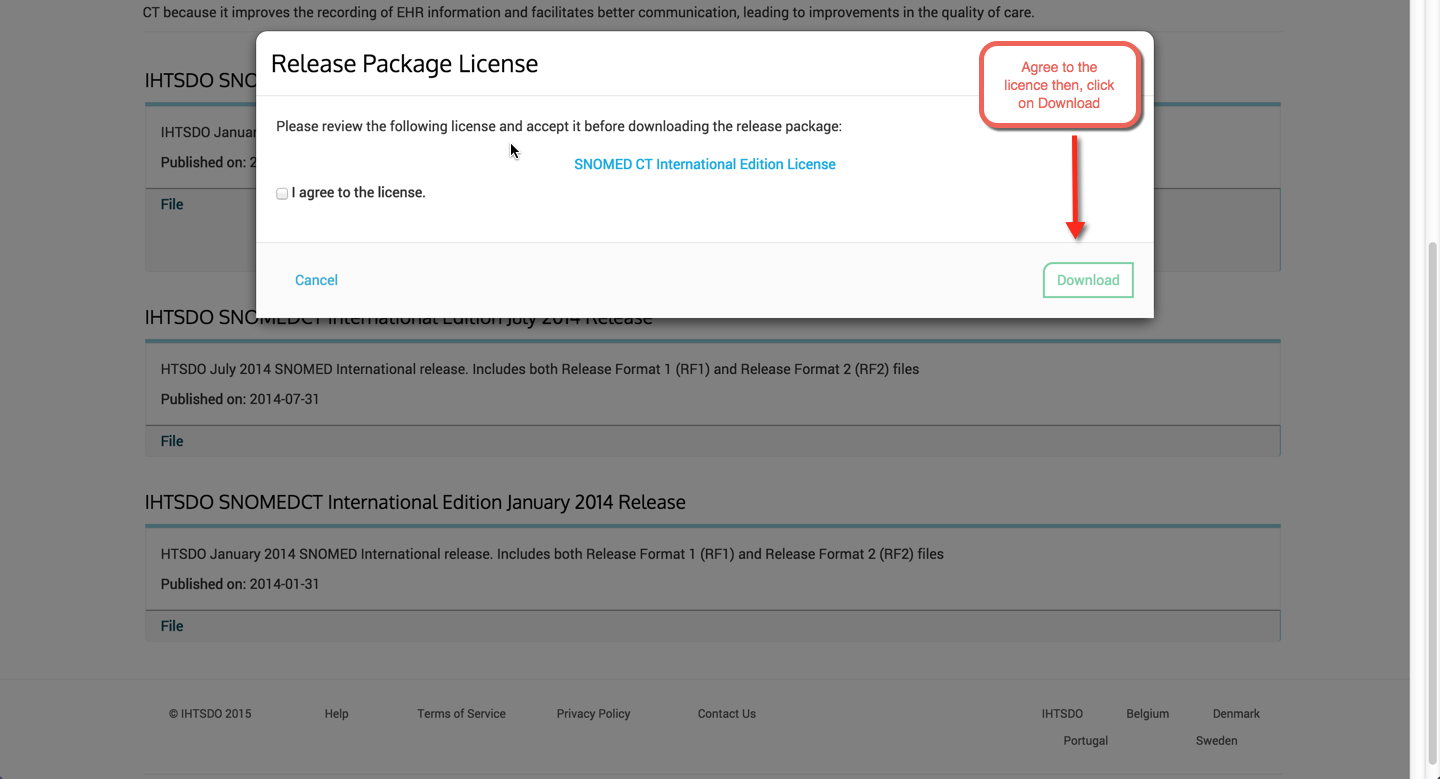Open the Contact Us footer link
Viewport: 1440px width, 779px height.
point(727,714)
